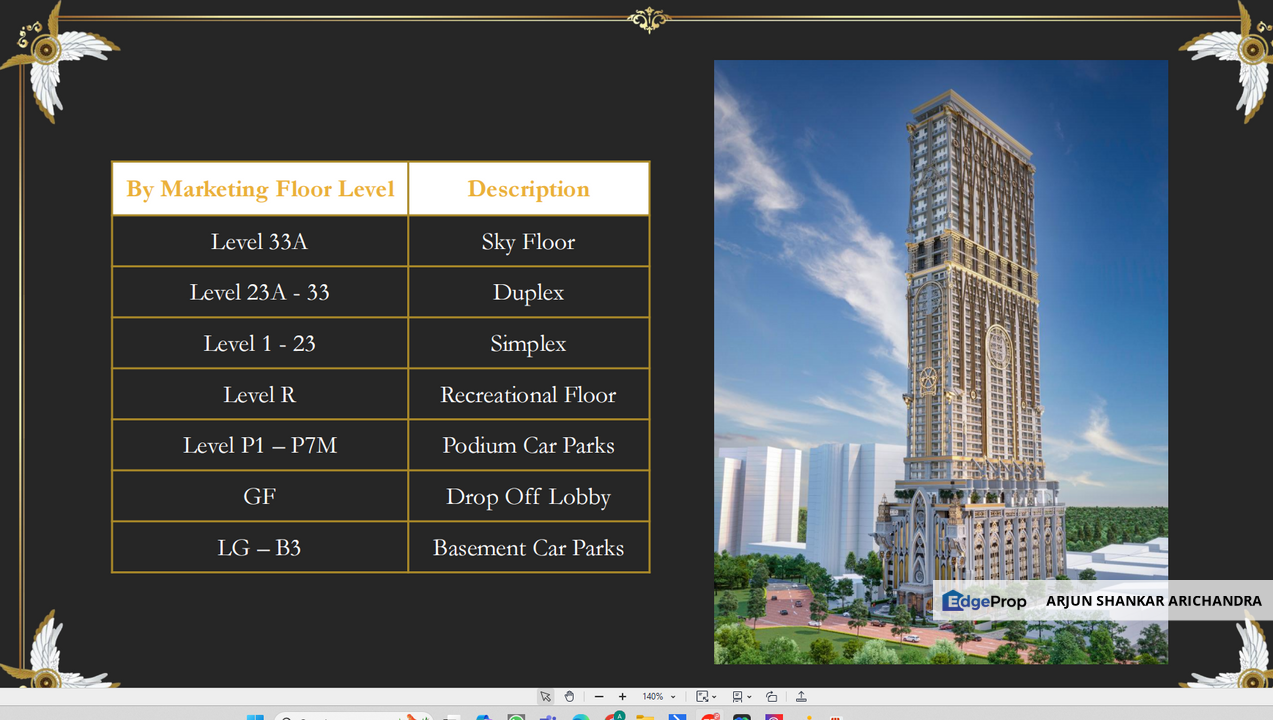The image size is (1273, 720).
Task: Open the 140% zoom level dropdown
Action: click(659, 697)
